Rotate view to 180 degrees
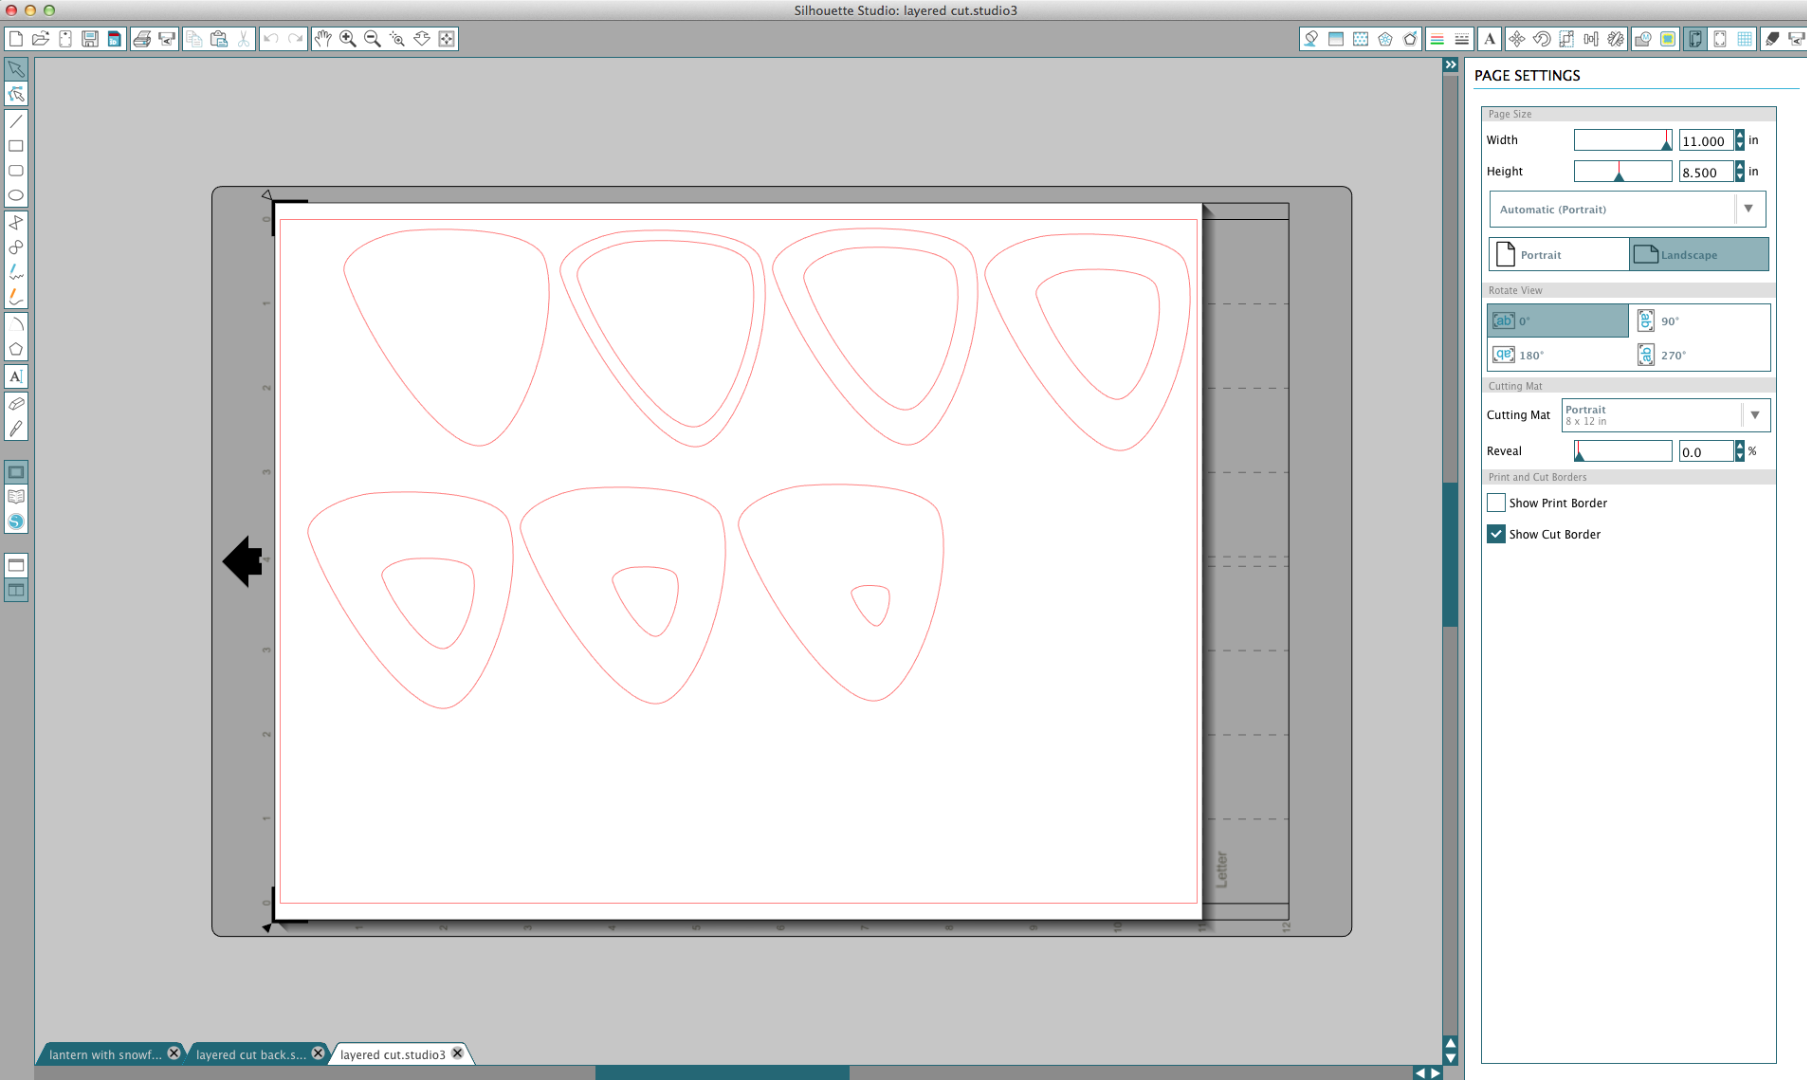Viewport: 1807px width, 1080px height. click(1558, 355)
